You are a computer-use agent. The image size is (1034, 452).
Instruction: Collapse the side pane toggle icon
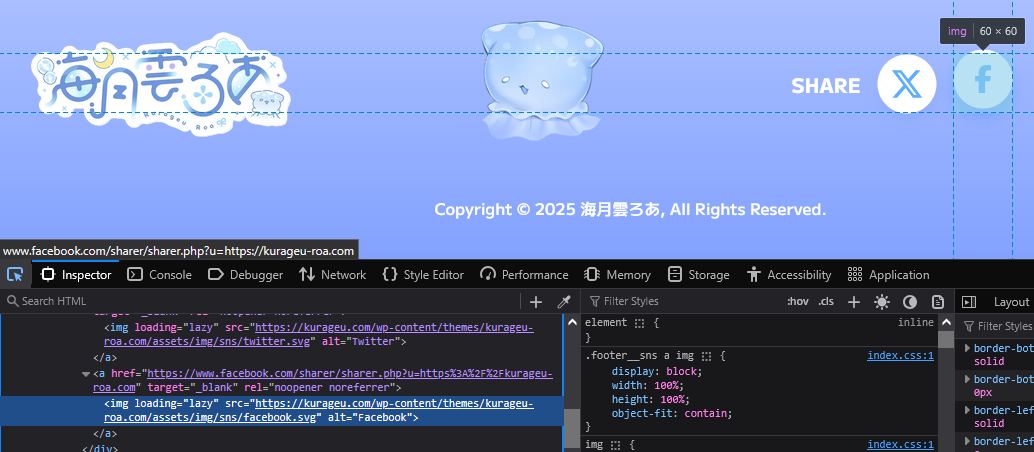[x=969, y=302]
